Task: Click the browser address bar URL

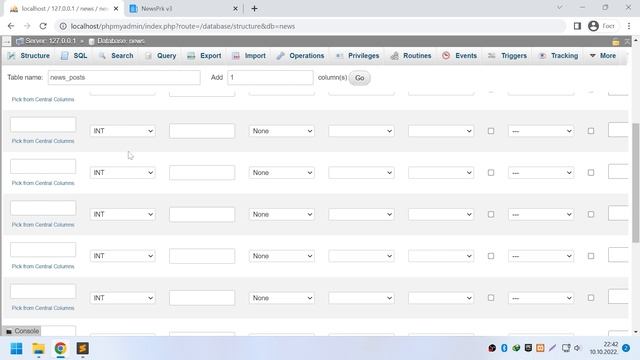Action: coord(183,26)
